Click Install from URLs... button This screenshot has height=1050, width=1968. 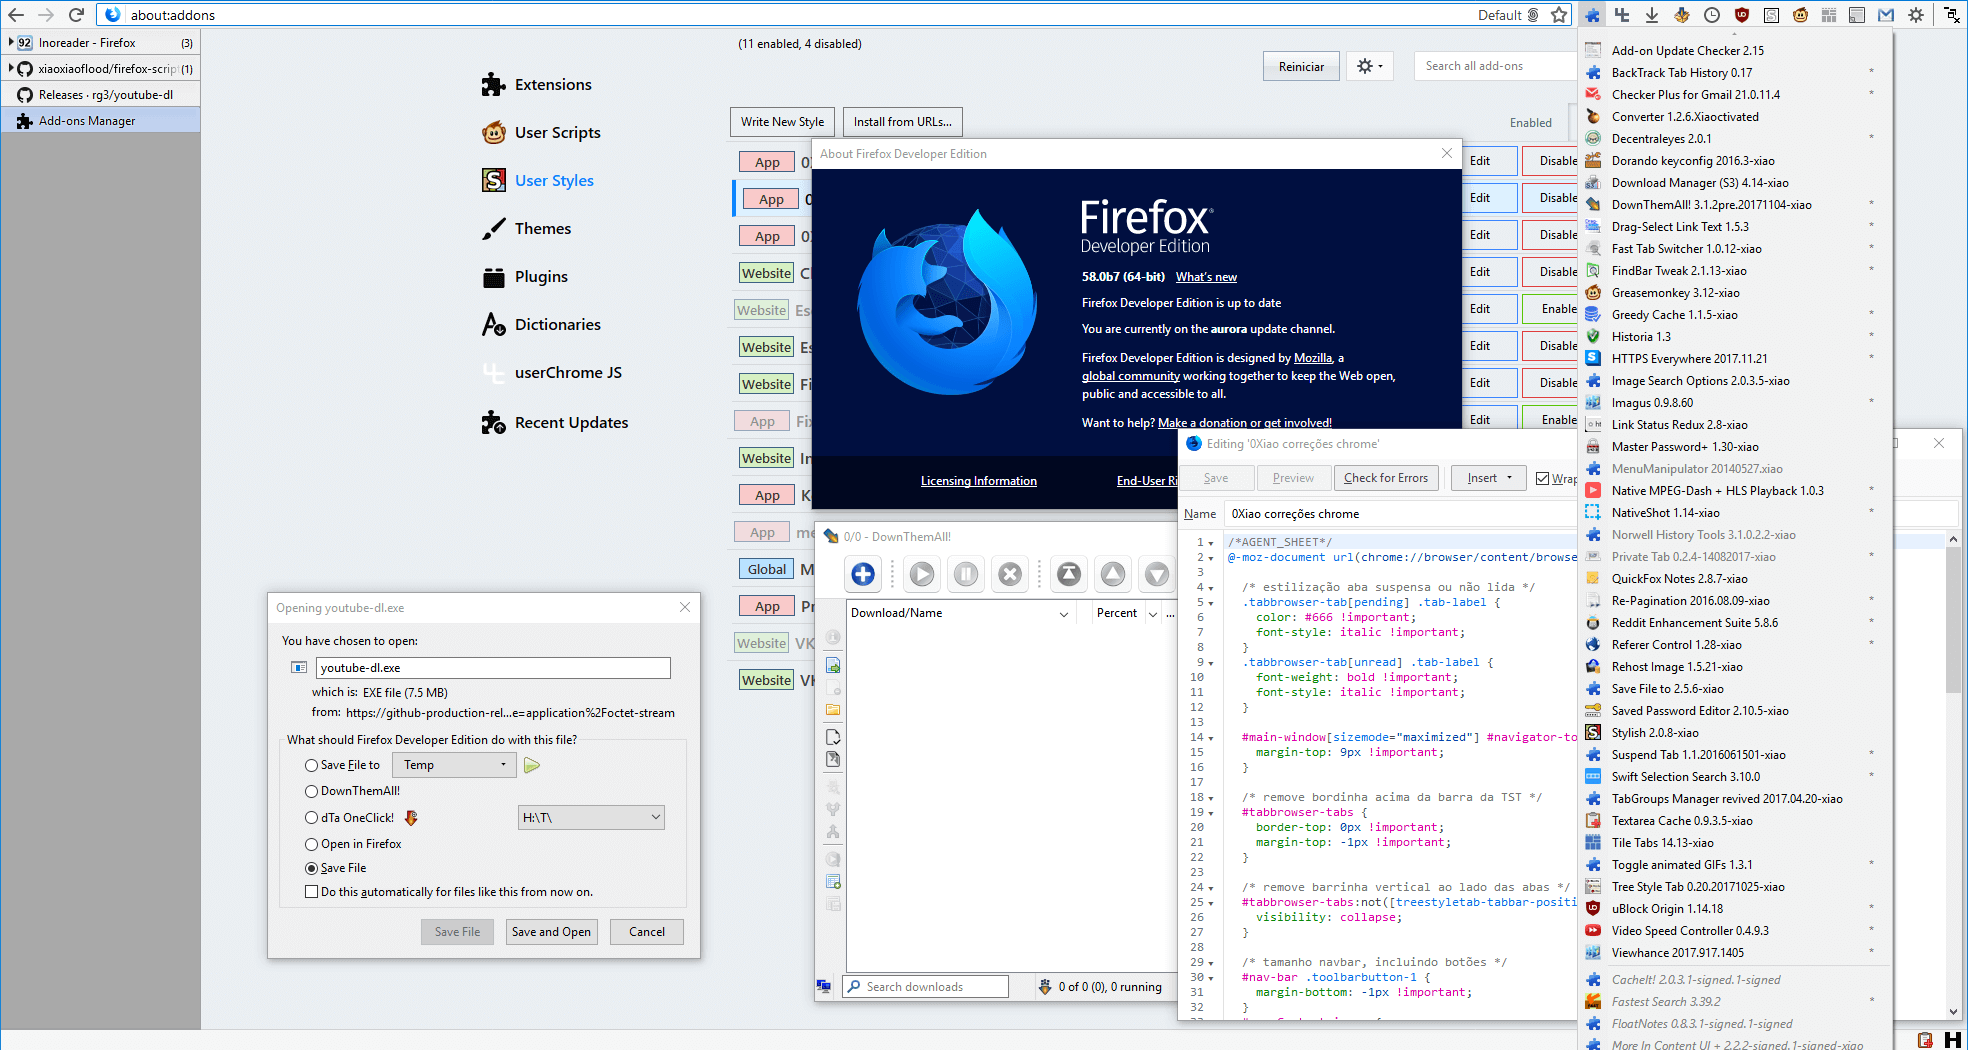point(902,122)
